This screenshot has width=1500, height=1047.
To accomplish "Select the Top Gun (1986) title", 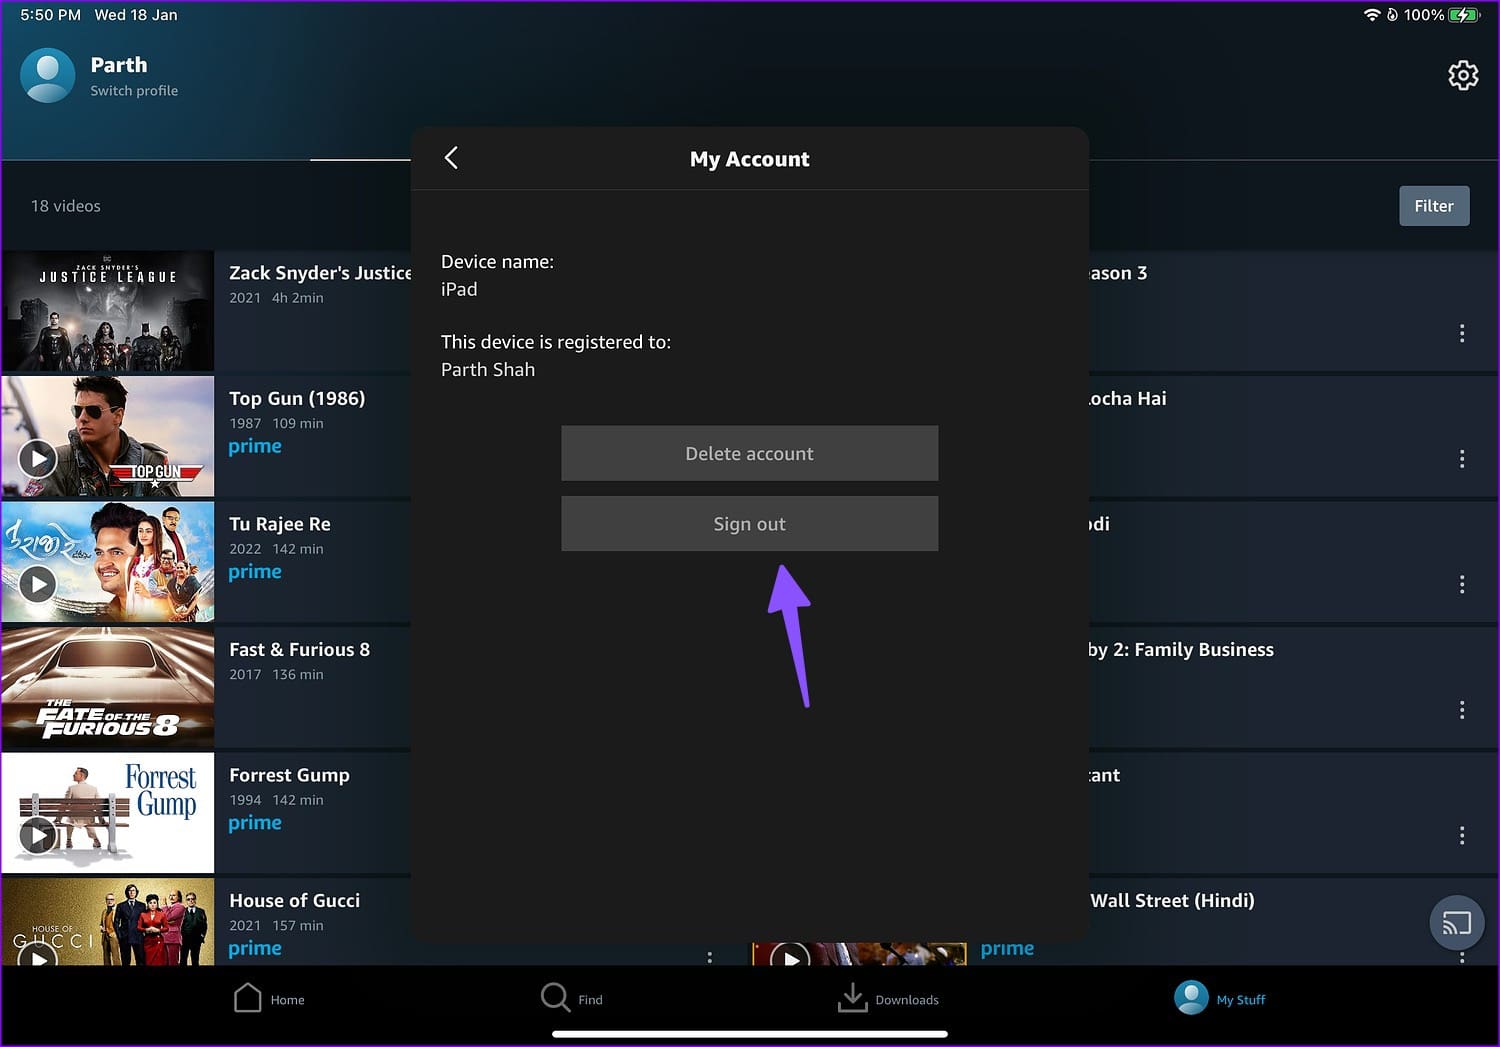I will 297,398.
